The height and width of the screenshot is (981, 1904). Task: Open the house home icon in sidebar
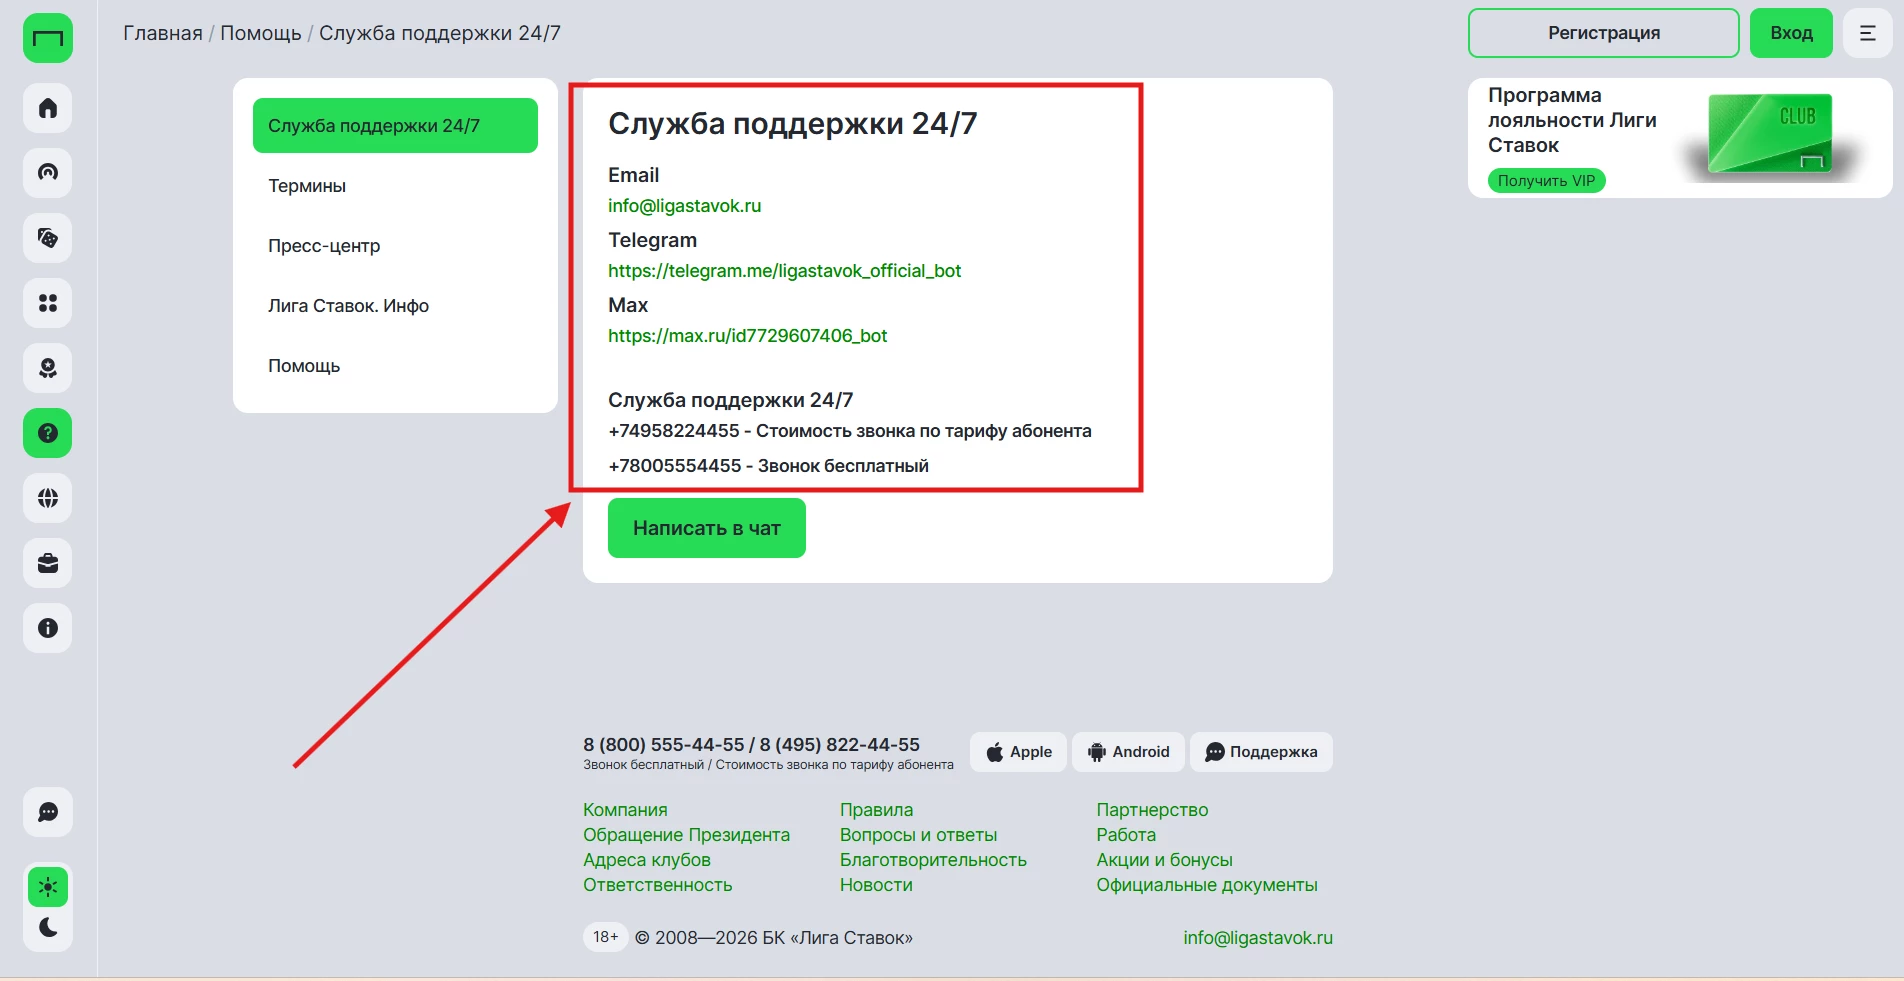[x=48, y=108]
